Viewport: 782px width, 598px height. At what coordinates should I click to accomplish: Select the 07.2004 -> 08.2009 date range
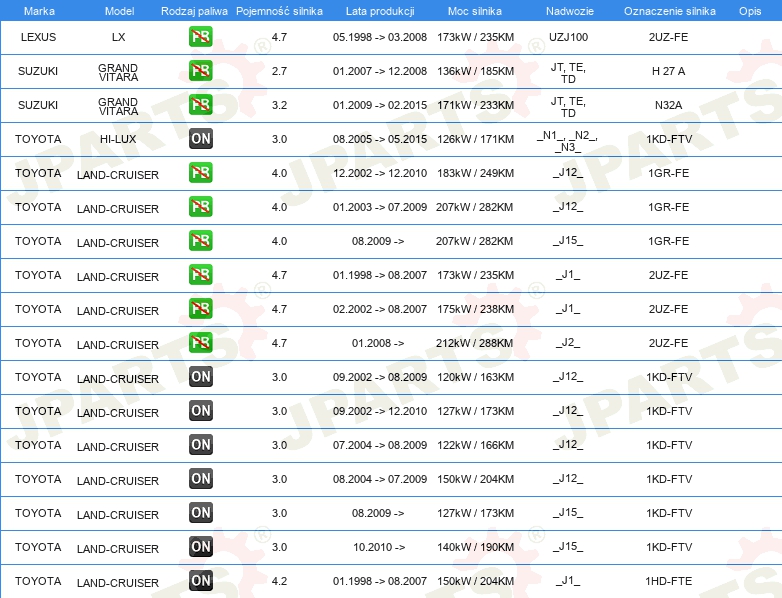click(x=380, y=445)
